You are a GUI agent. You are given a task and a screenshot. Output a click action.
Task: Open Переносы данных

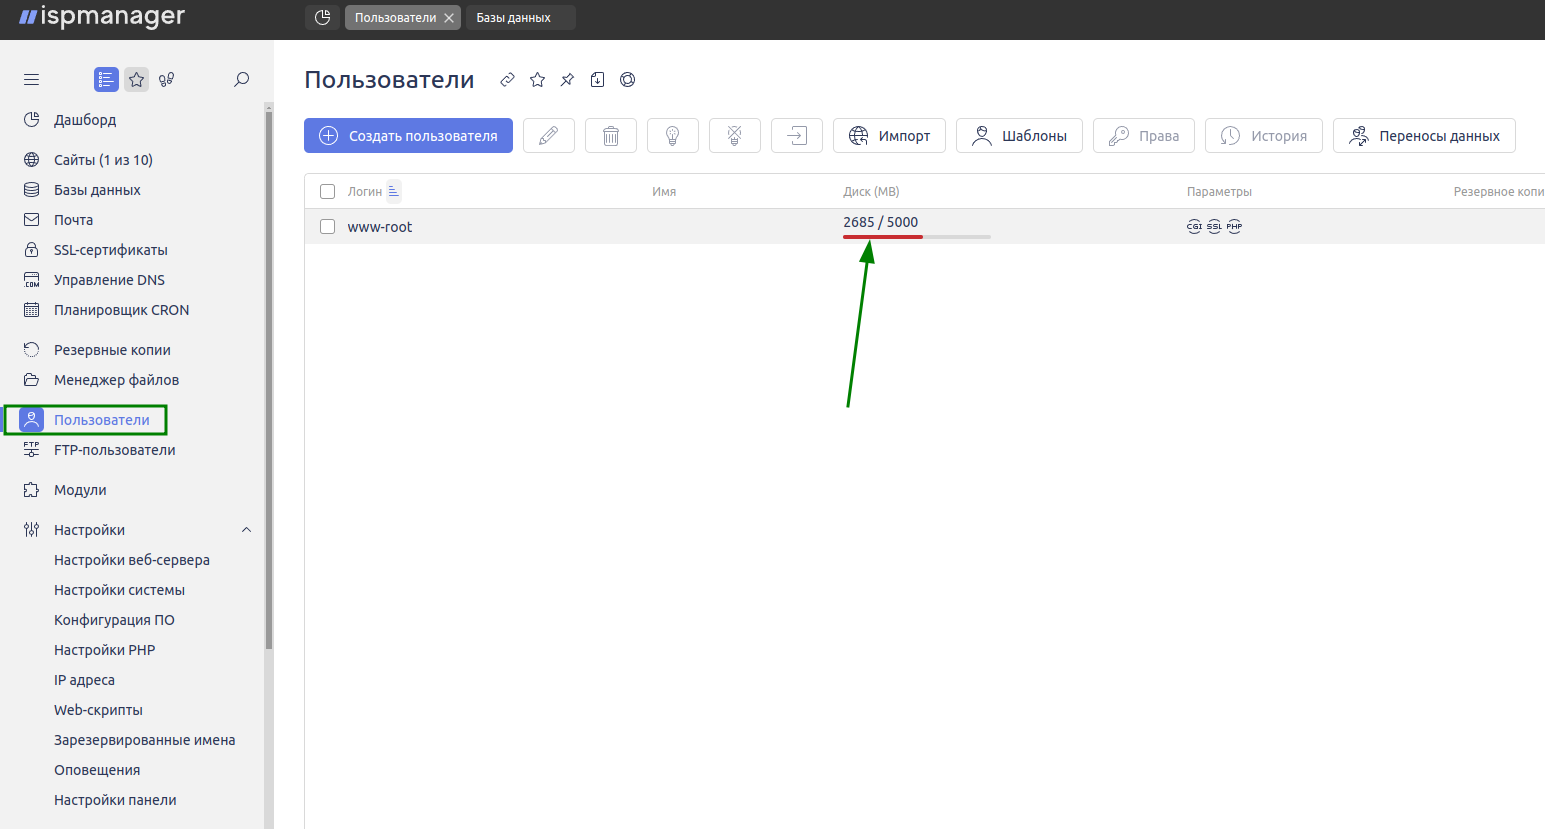pyautogui.click(x=1424, y=136)
